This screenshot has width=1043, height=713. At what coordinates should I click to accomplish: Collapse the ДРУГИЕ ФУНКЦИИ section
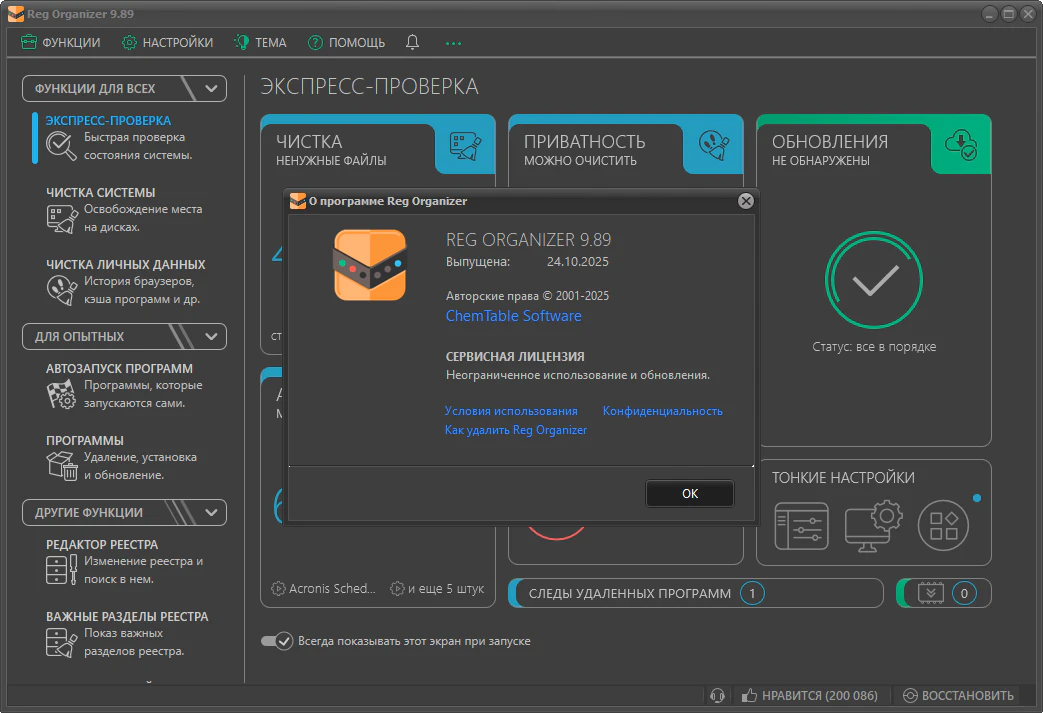point(211,512)
